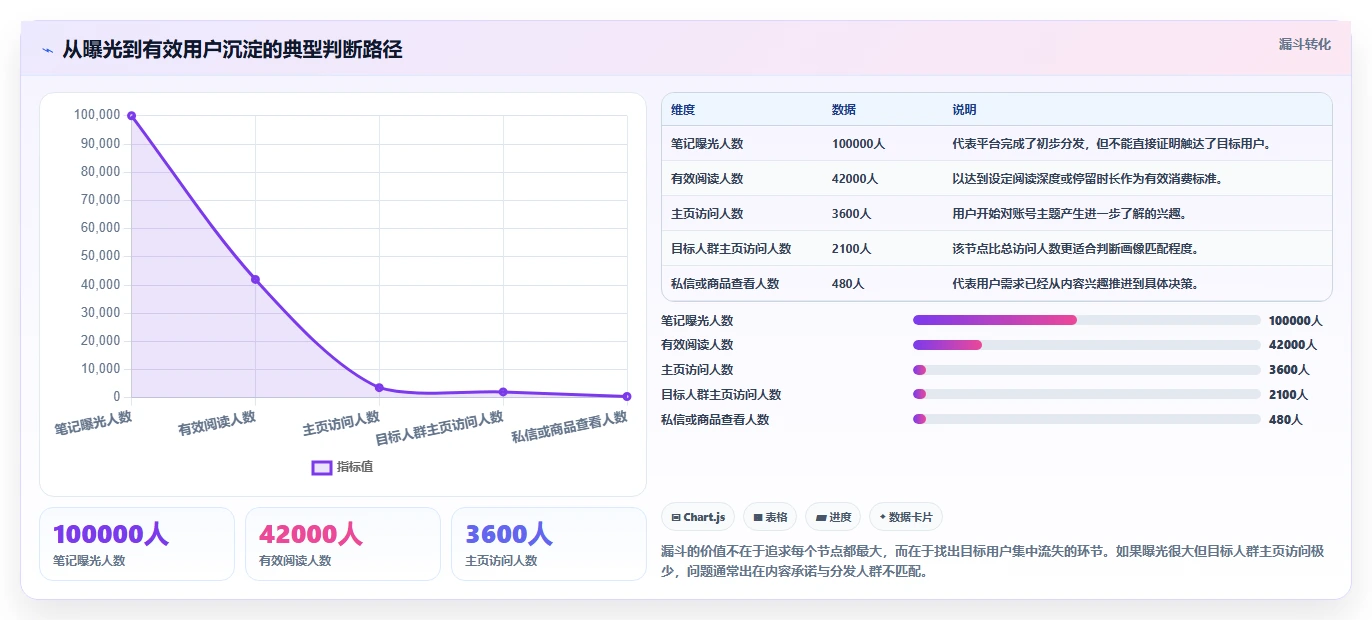Click the 100000人 table cell
Viewport: 1372px width, 620px height.
(859, 144)
